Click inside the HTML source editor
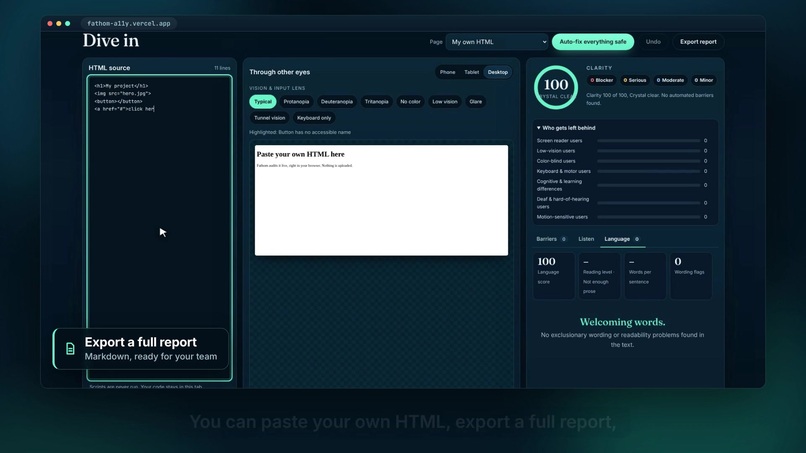The width and height of the screenshot is (806, 453). click(x=159, y=228)
